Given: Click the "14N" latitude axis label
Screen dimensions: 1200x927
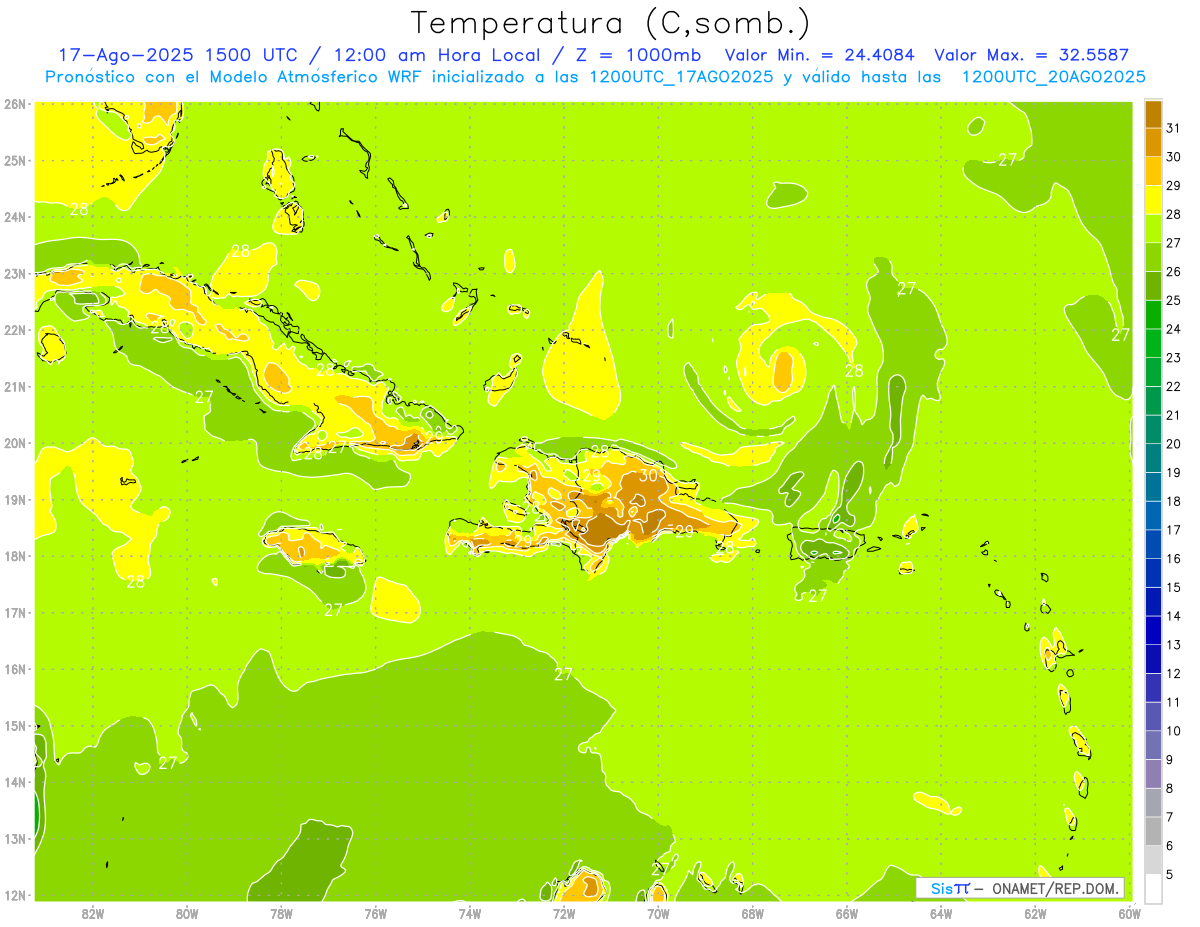Looking at the screenshot, I should pos(15,782).
